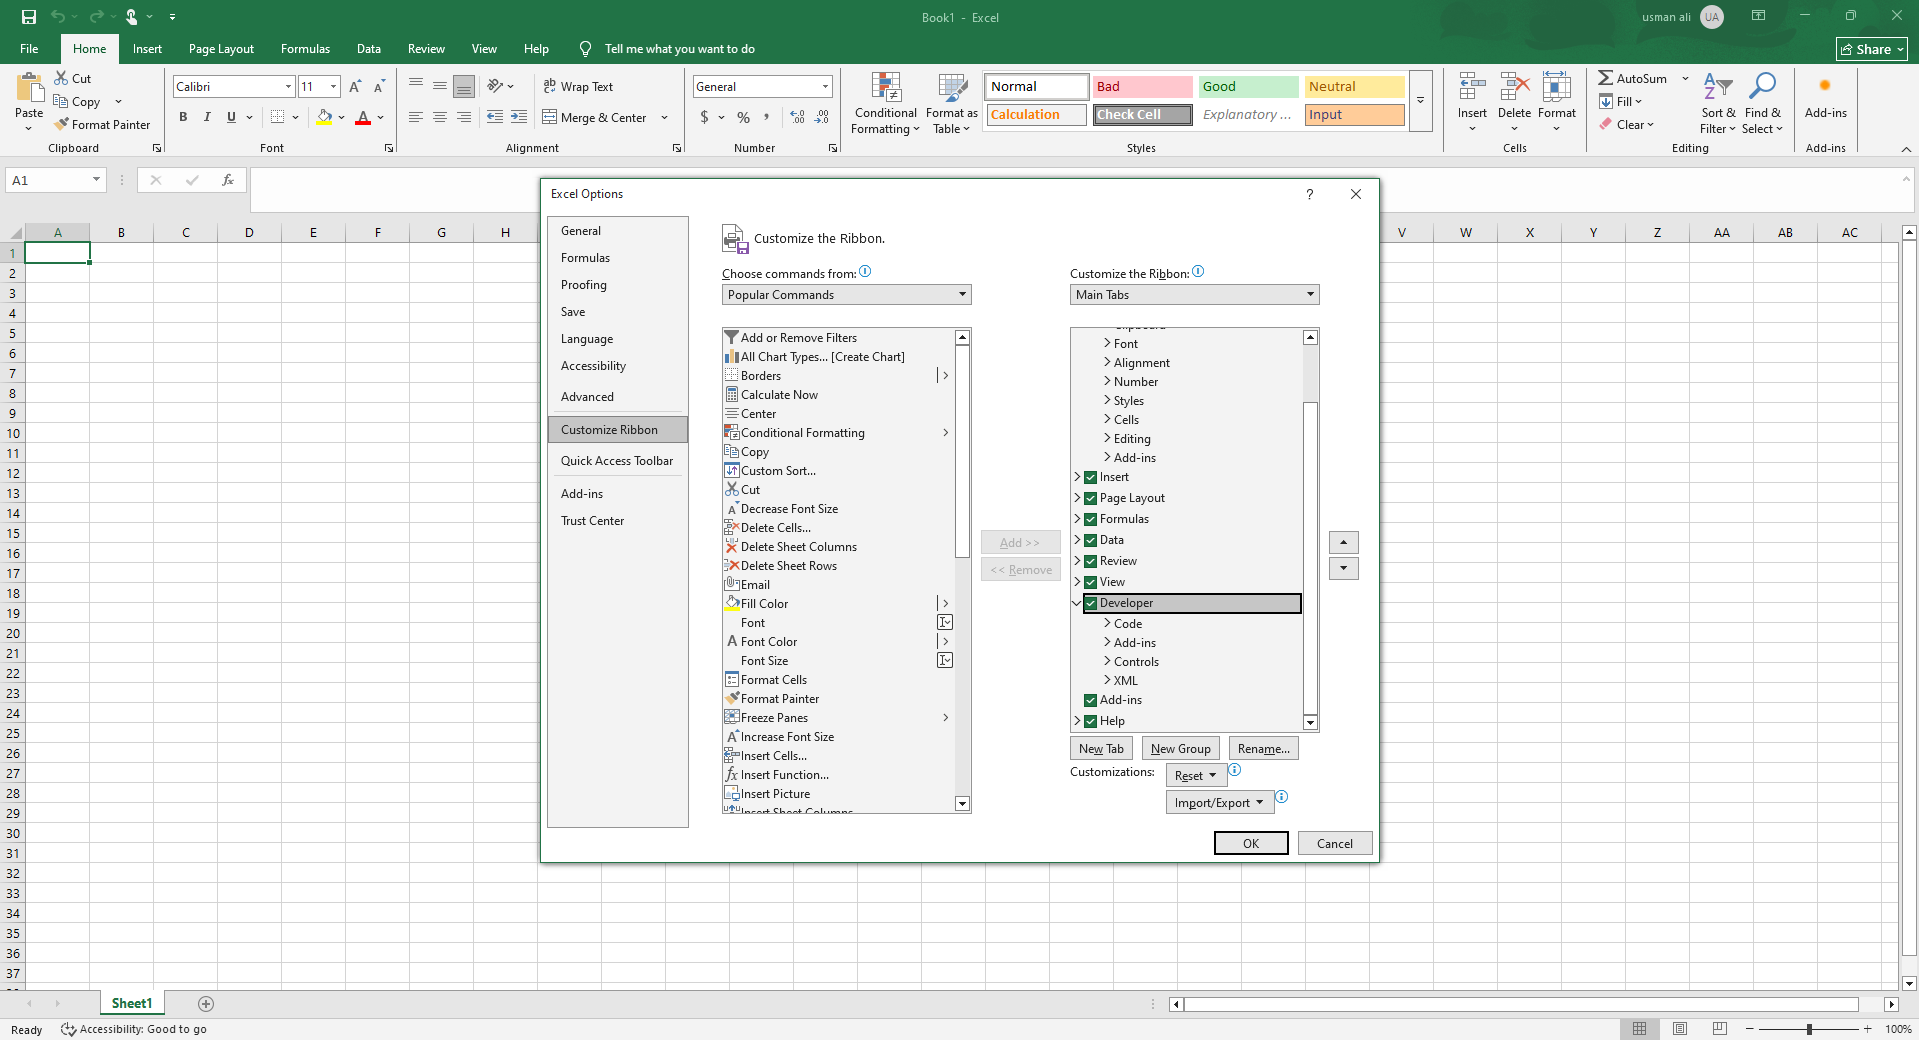Click Move Up arrow button in dialog
The width and height of the screenshot is (1919, 1040).
(x=1343, y=543)
